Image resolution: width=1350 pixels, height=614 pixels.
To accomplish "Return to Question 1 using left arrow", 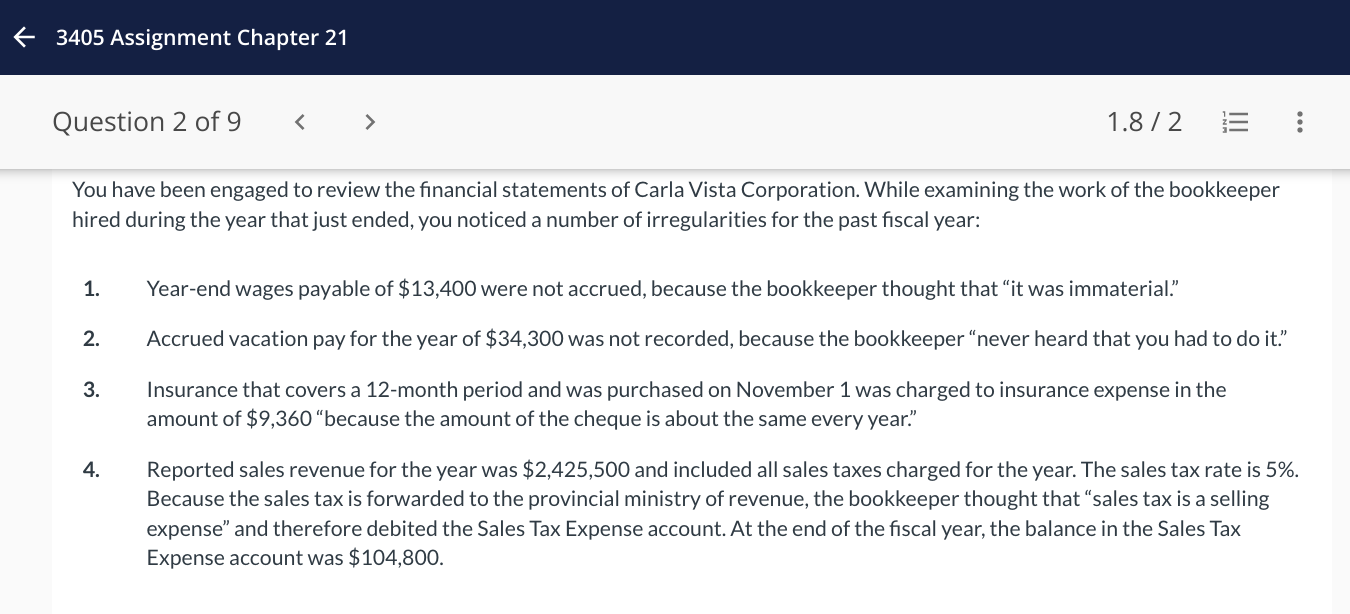I will click(299, 121).
